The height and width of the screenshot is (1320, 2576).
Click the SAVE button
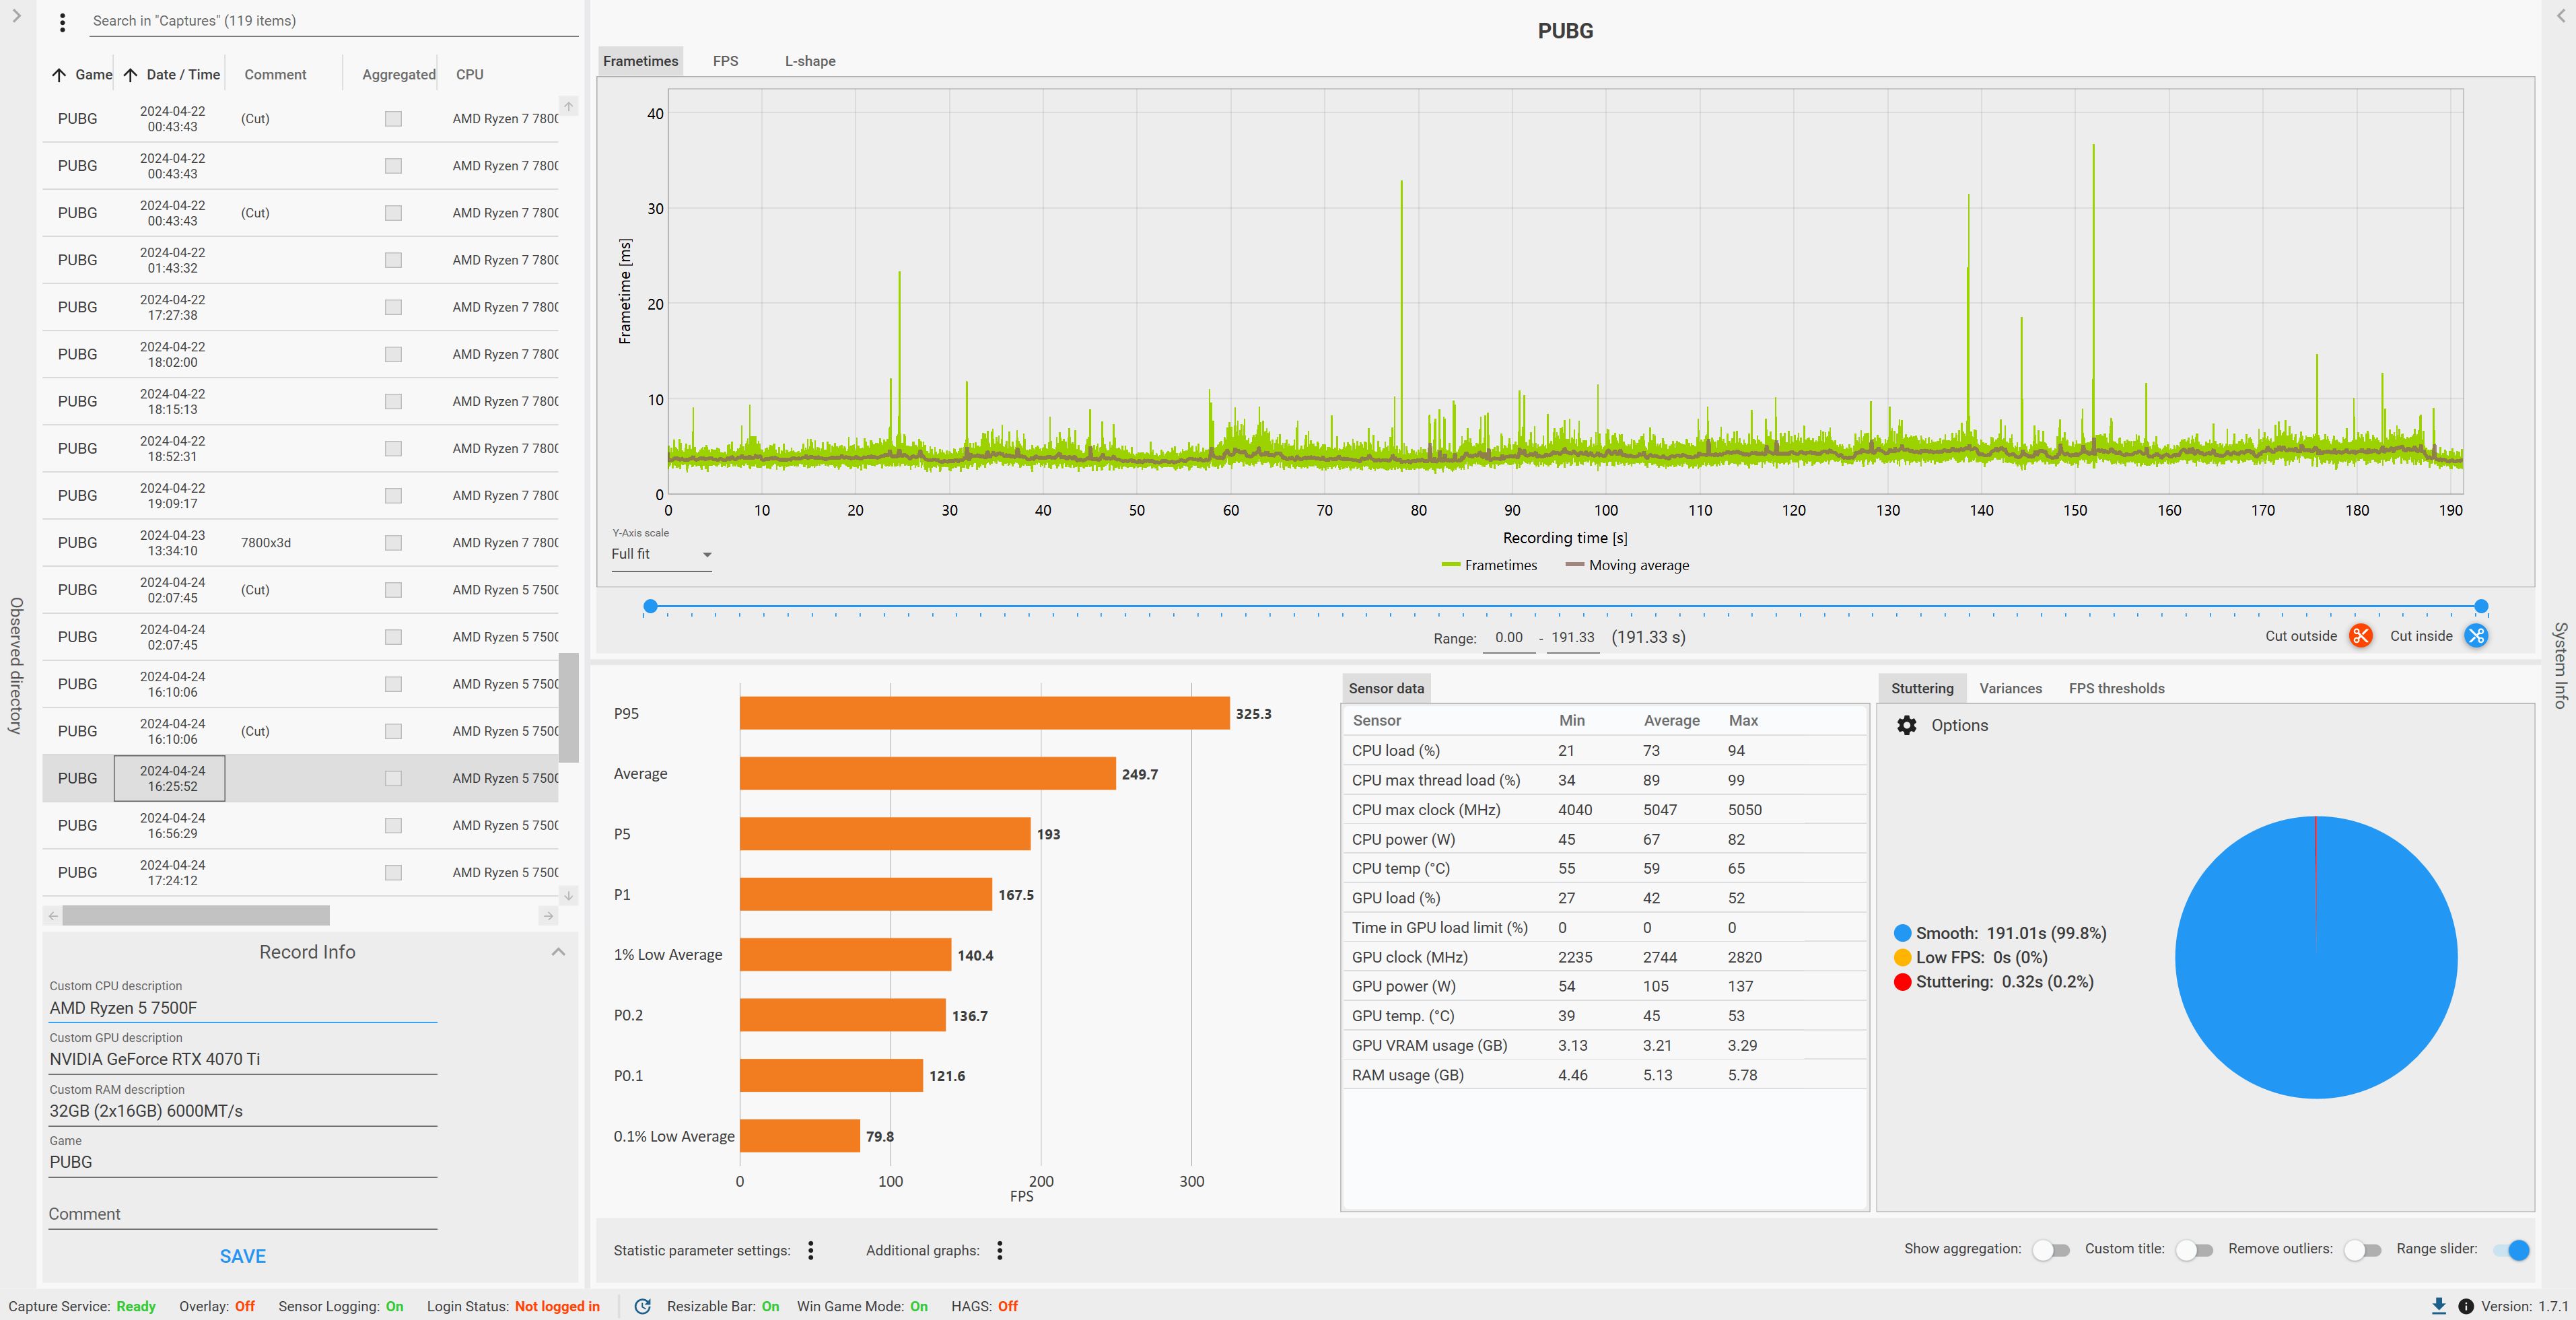243,1256
